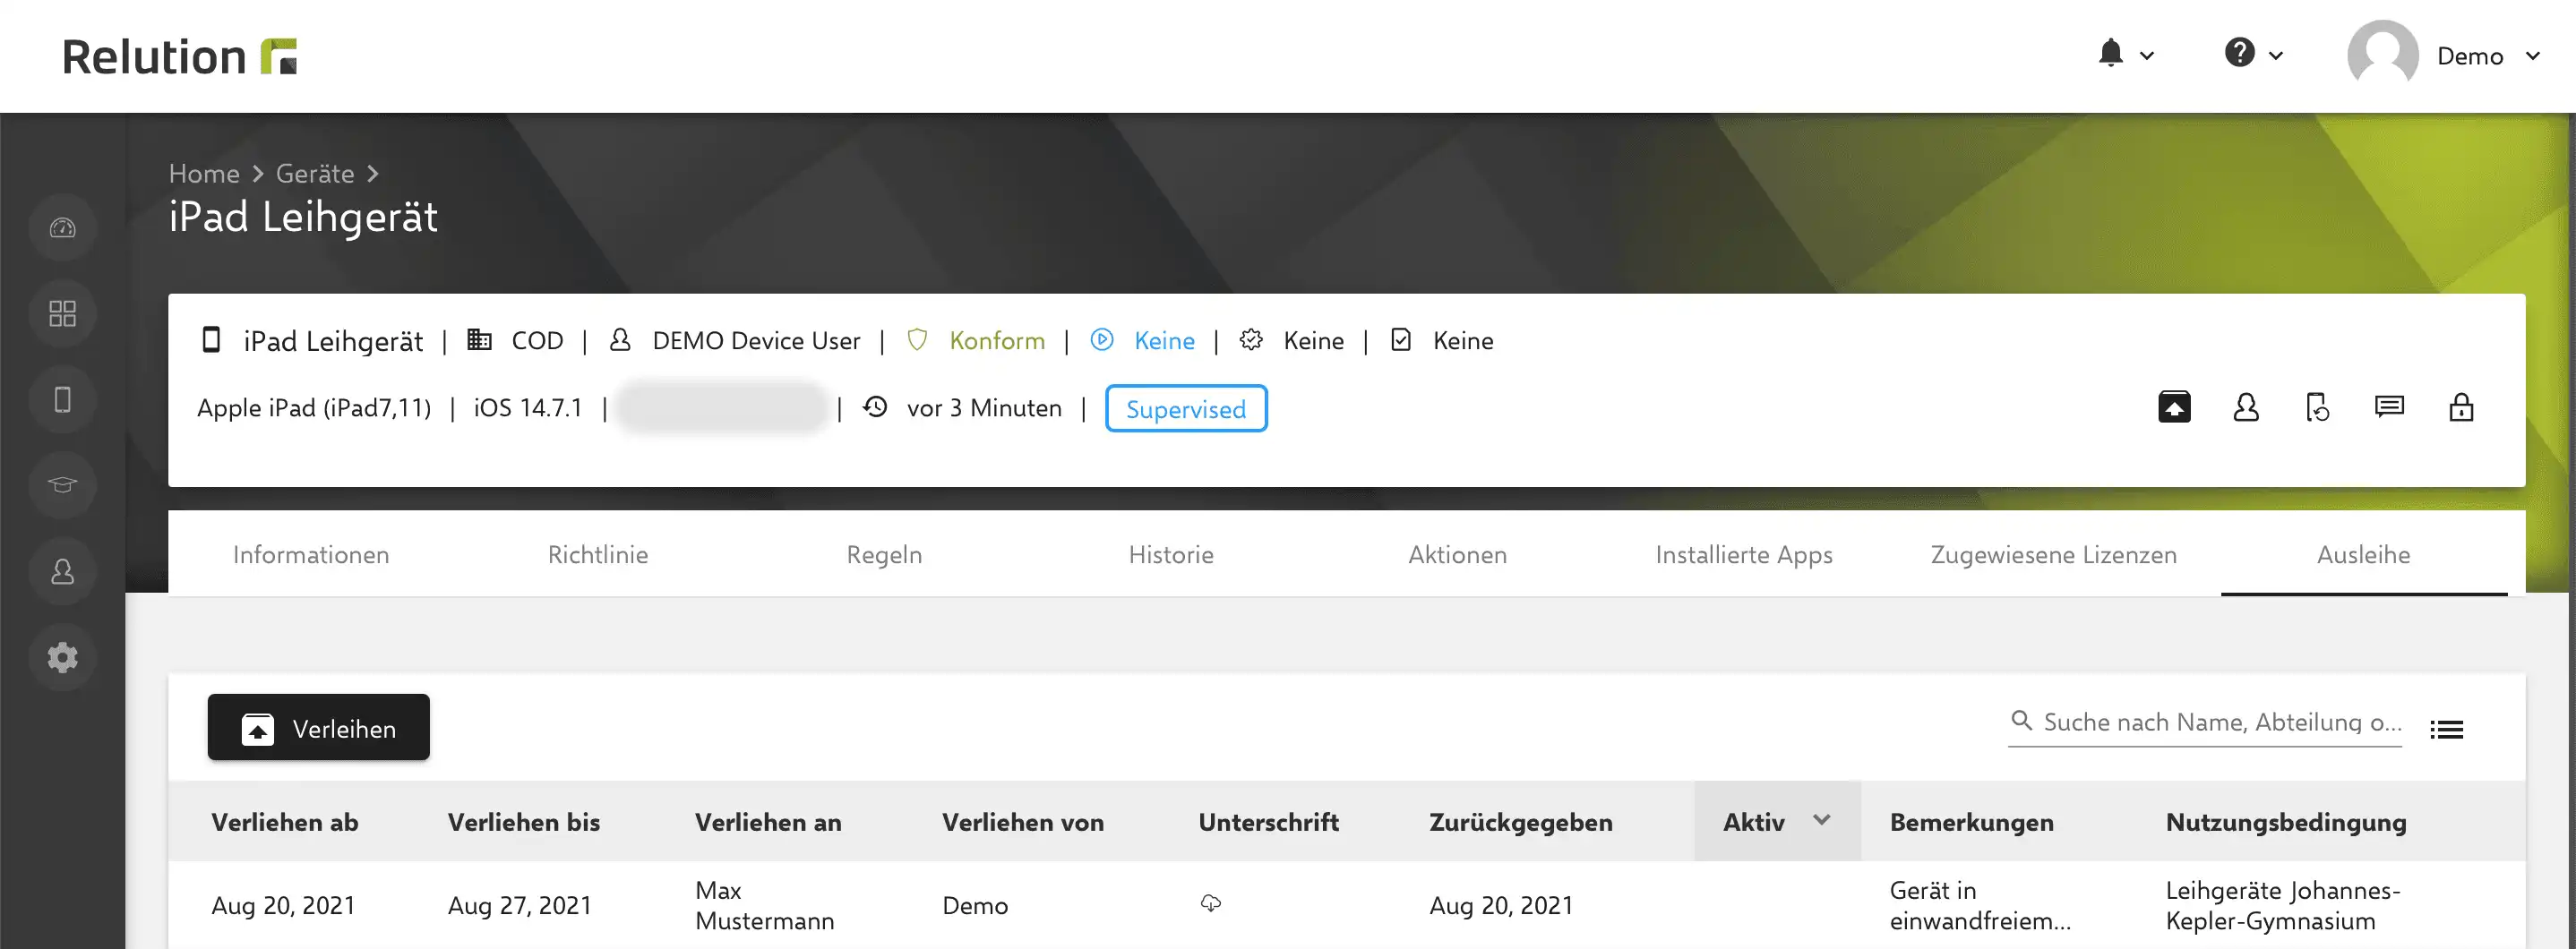2576x949 pixels.
Task: Open the apps grid icon in sidebar
Action: [62, 314]
